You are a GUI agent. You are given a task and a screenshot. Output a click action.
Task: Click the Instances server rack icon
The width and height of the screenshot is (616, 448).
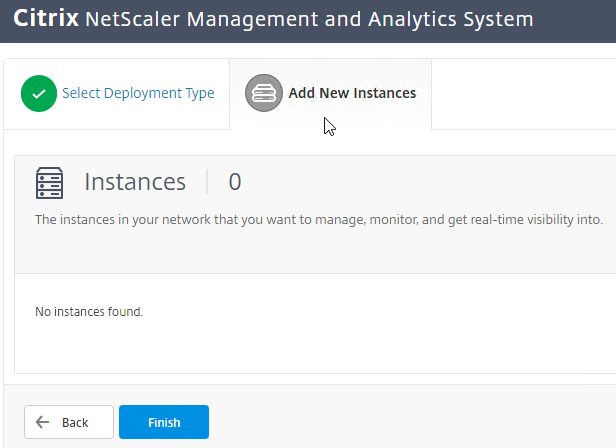(50, 183)
